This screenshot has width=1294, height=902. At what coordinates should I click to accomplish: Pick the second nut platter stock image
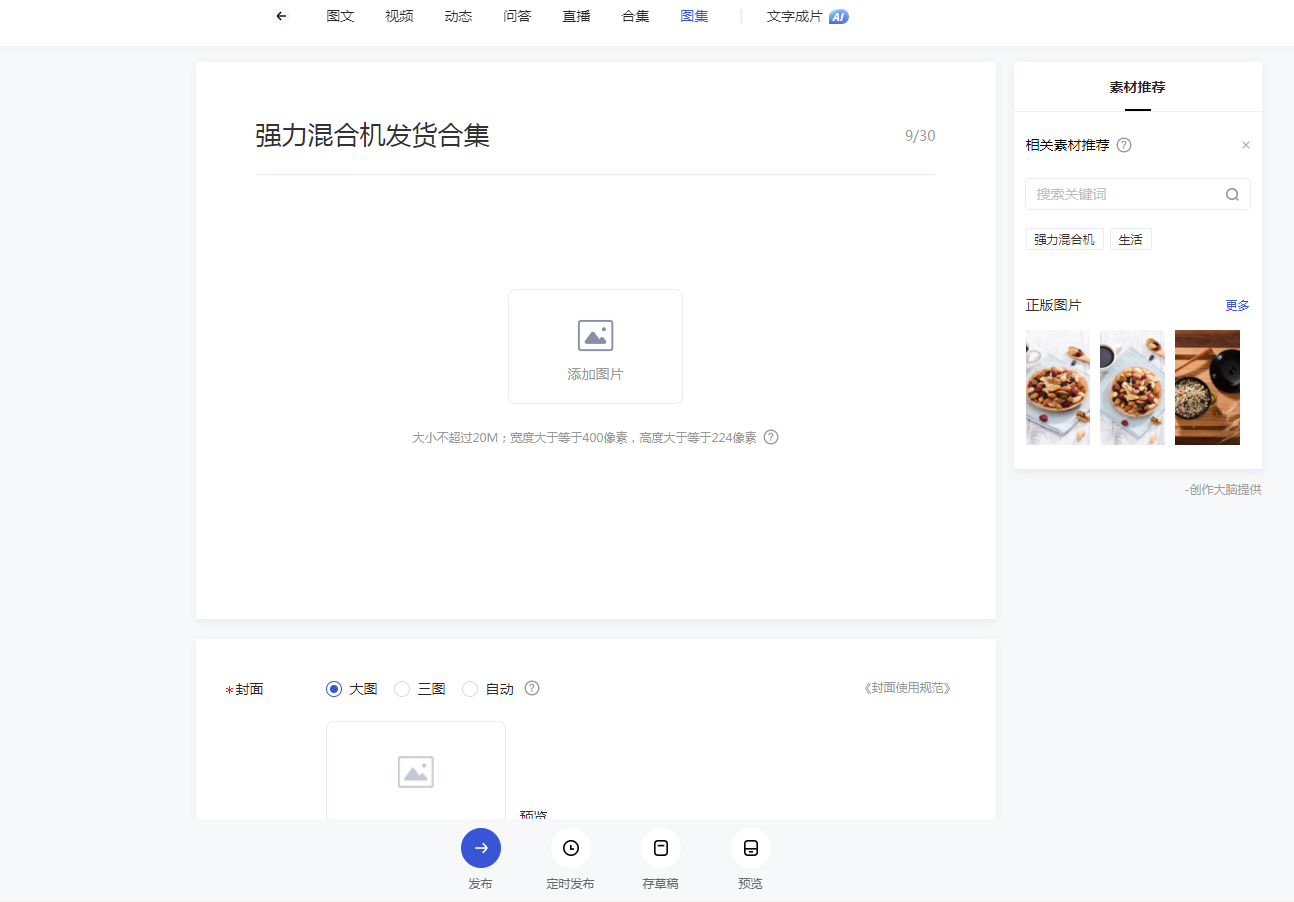[1132, 387]
